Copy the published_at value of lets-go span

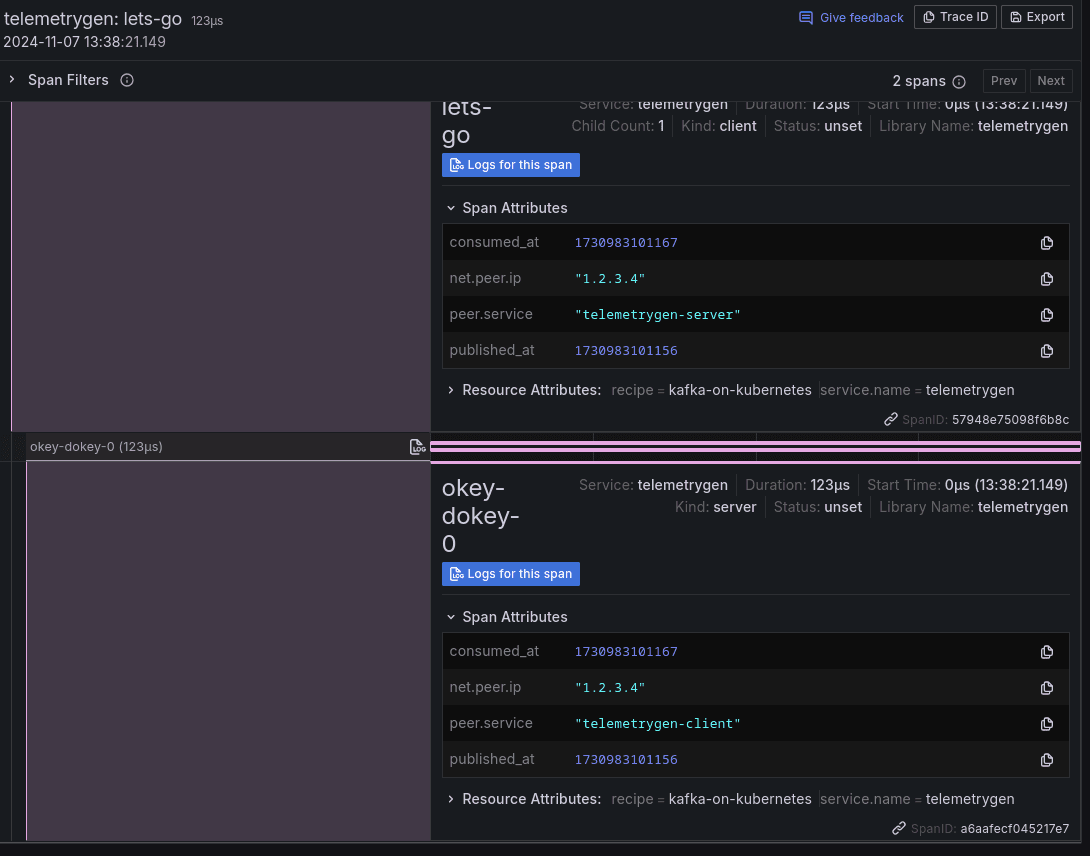(1047, 351)
